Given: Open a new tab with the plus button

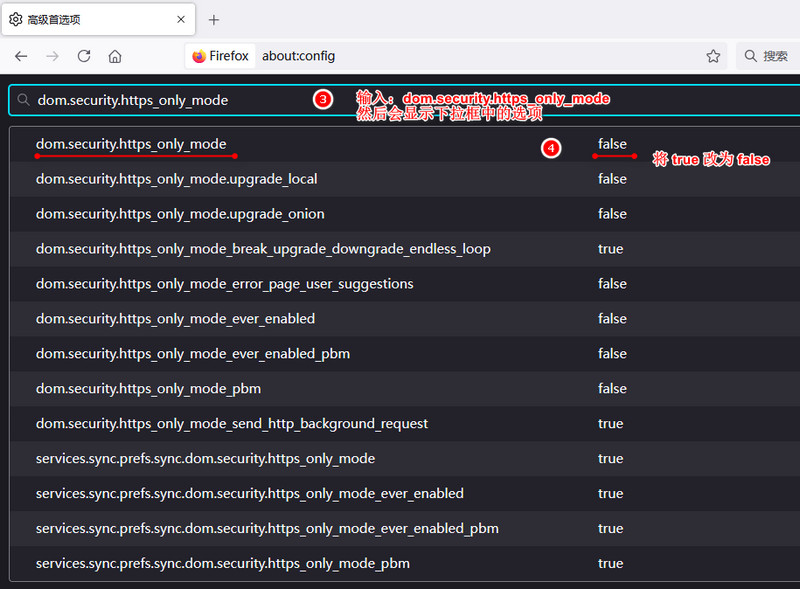Looking at the screenshot, I should pyautogui.click(x=216, y=20).
